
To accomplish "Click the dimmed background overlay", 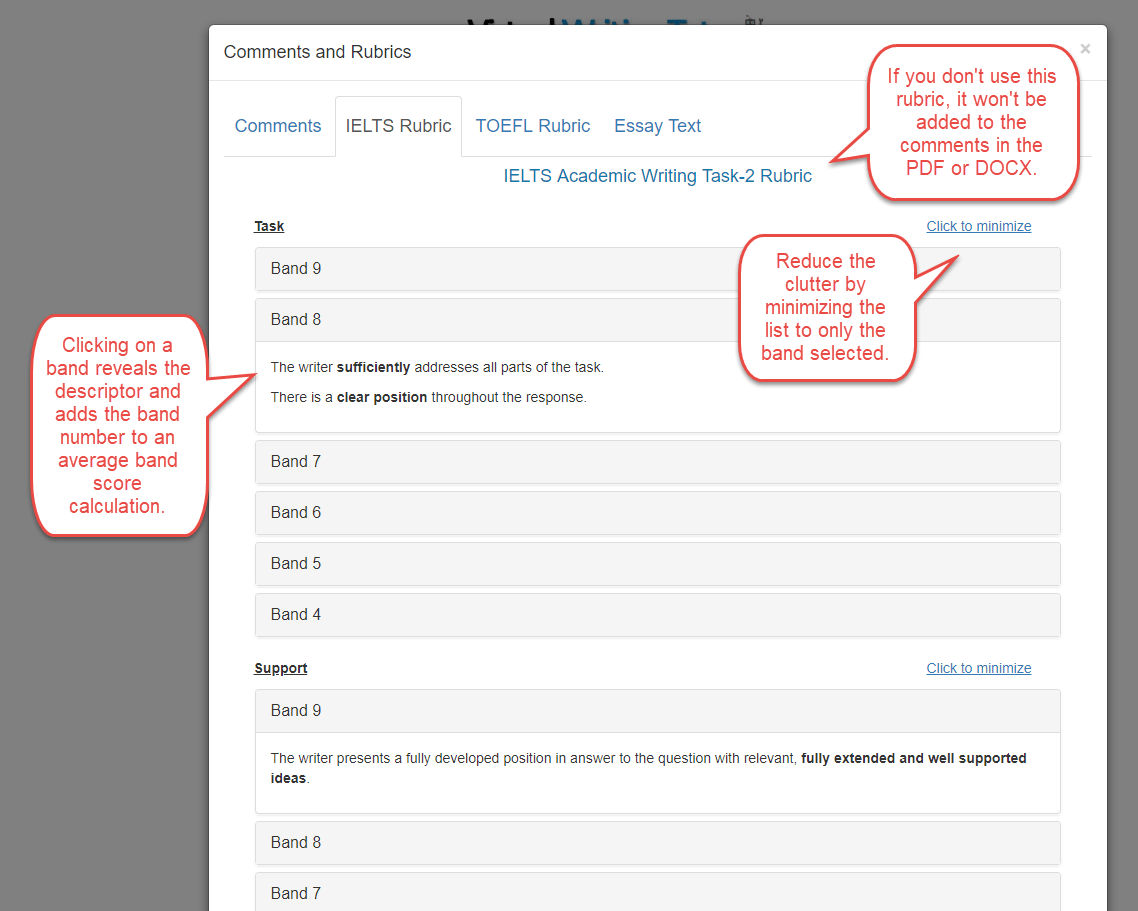I will tap(100, 750).
